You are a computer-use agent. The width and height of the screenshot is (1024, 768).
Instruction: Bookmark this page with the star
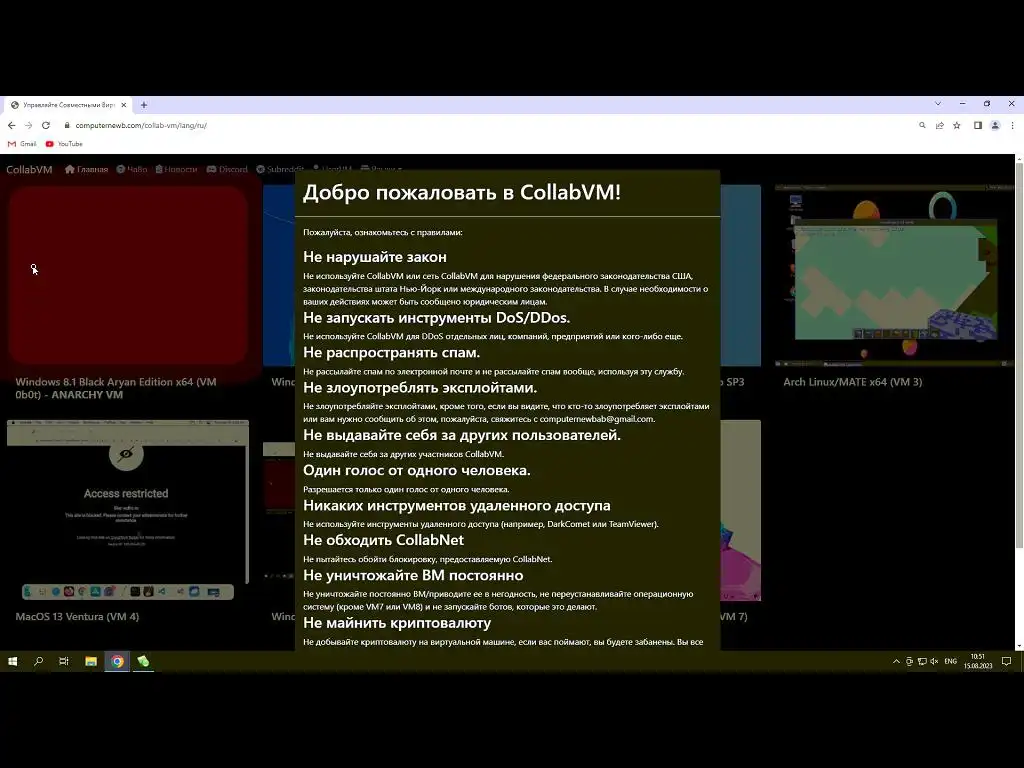coord(957,125)
